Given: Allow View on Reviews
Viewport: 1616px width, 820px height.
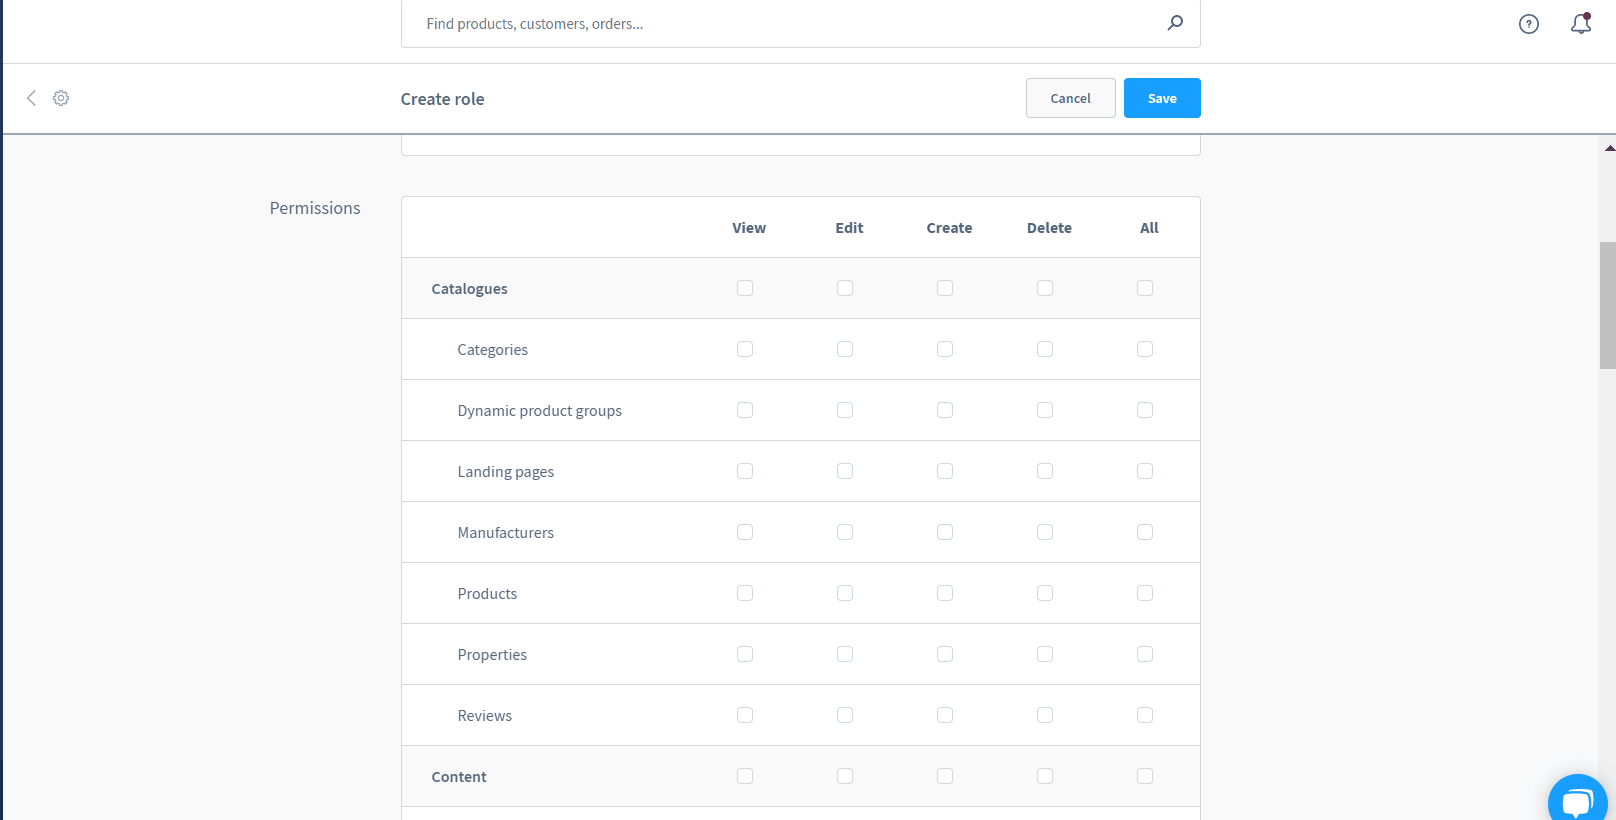Looking at the screenshot, I should pos(745,715).
